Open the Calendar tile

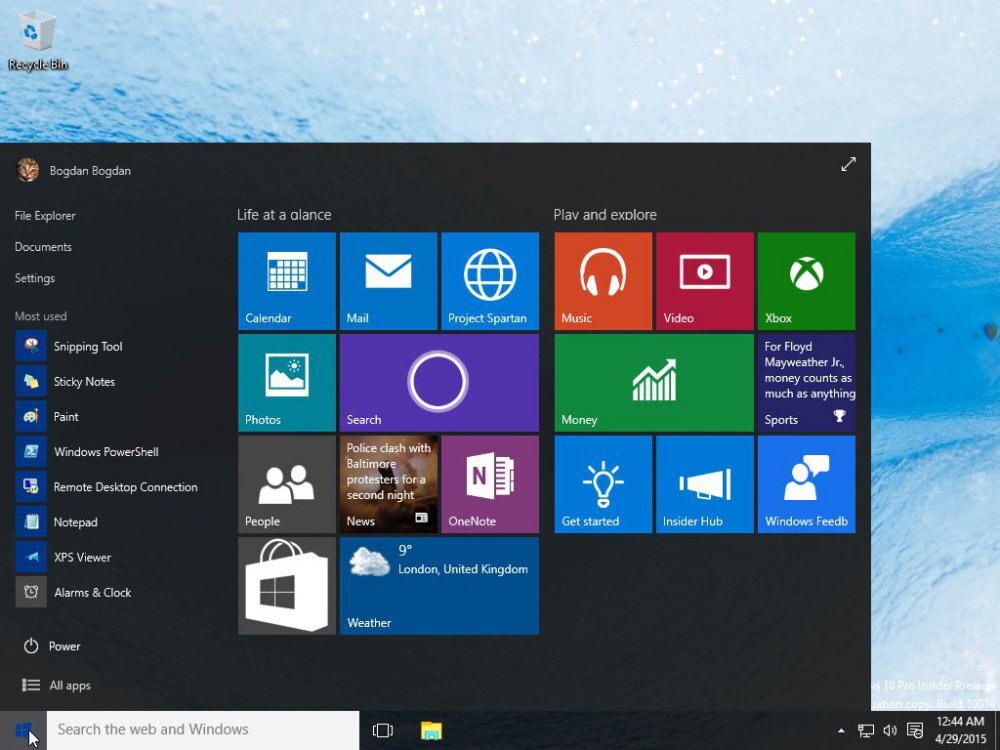click(x=286, y=280)
